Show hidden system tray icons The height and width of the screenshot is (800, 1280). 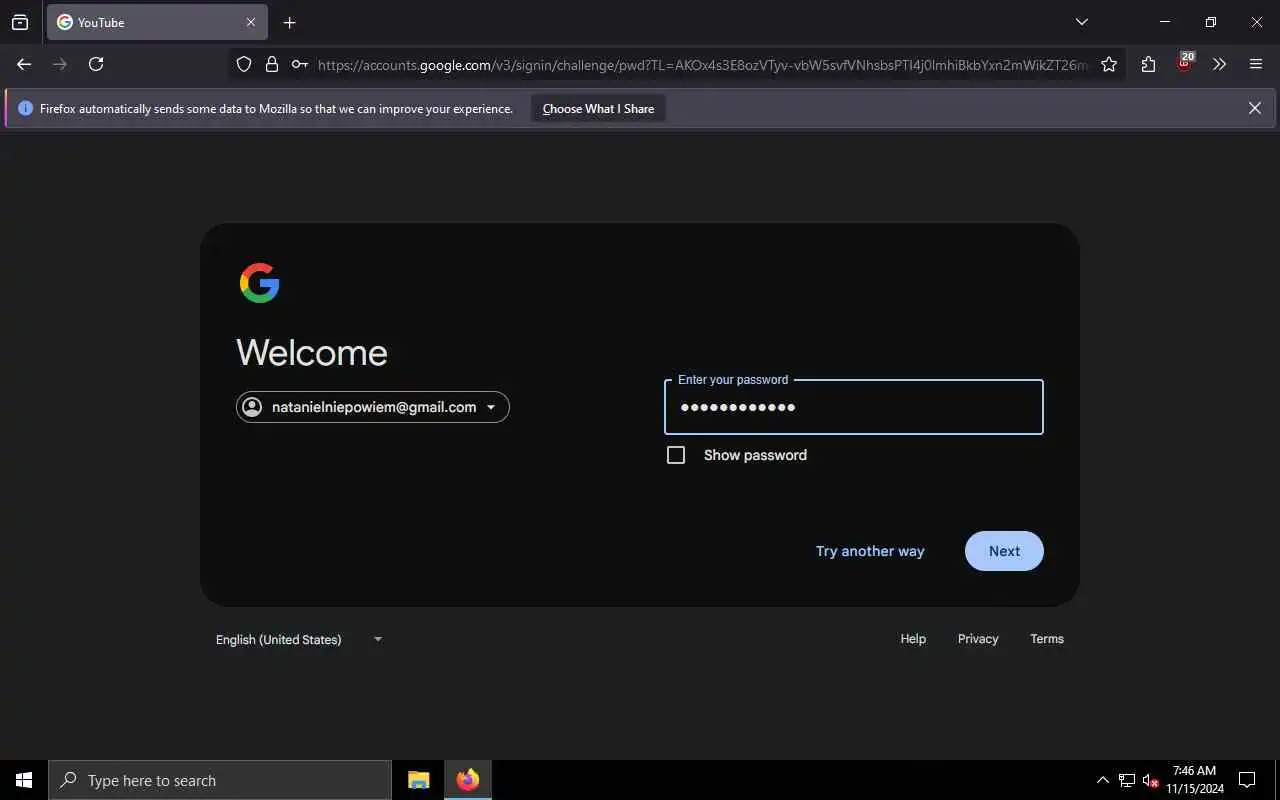[1103, 780]
